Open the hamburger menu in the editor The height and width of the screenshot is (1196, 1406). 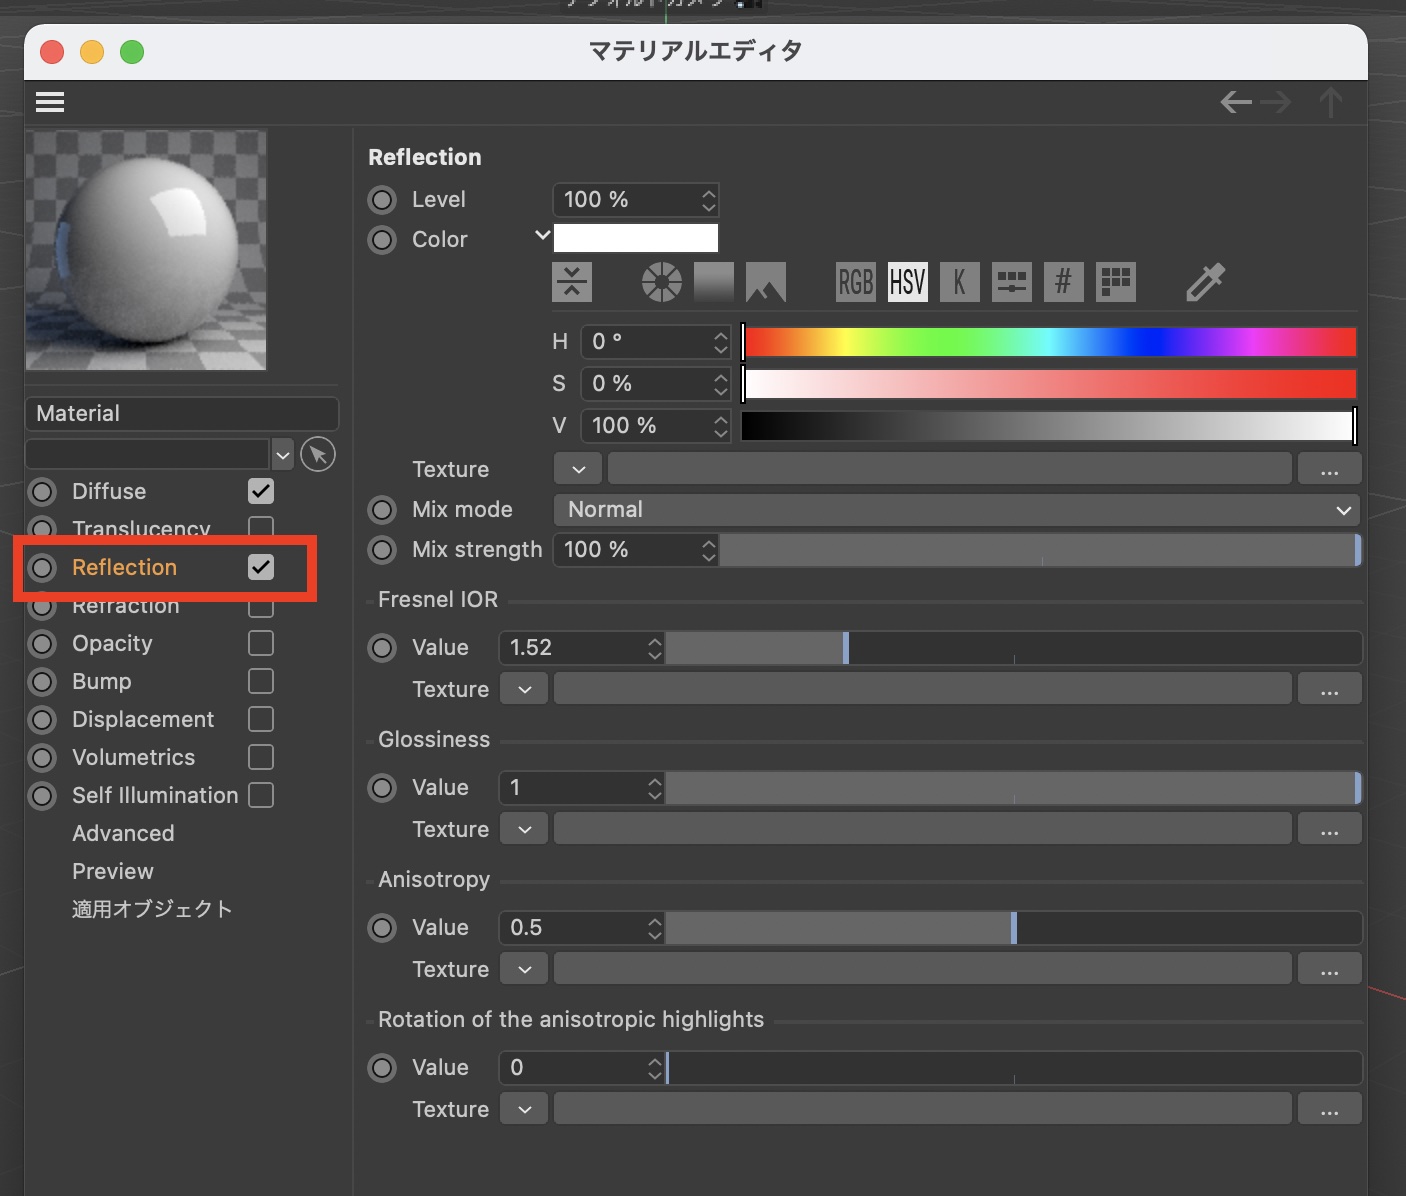tap(50, 102)
